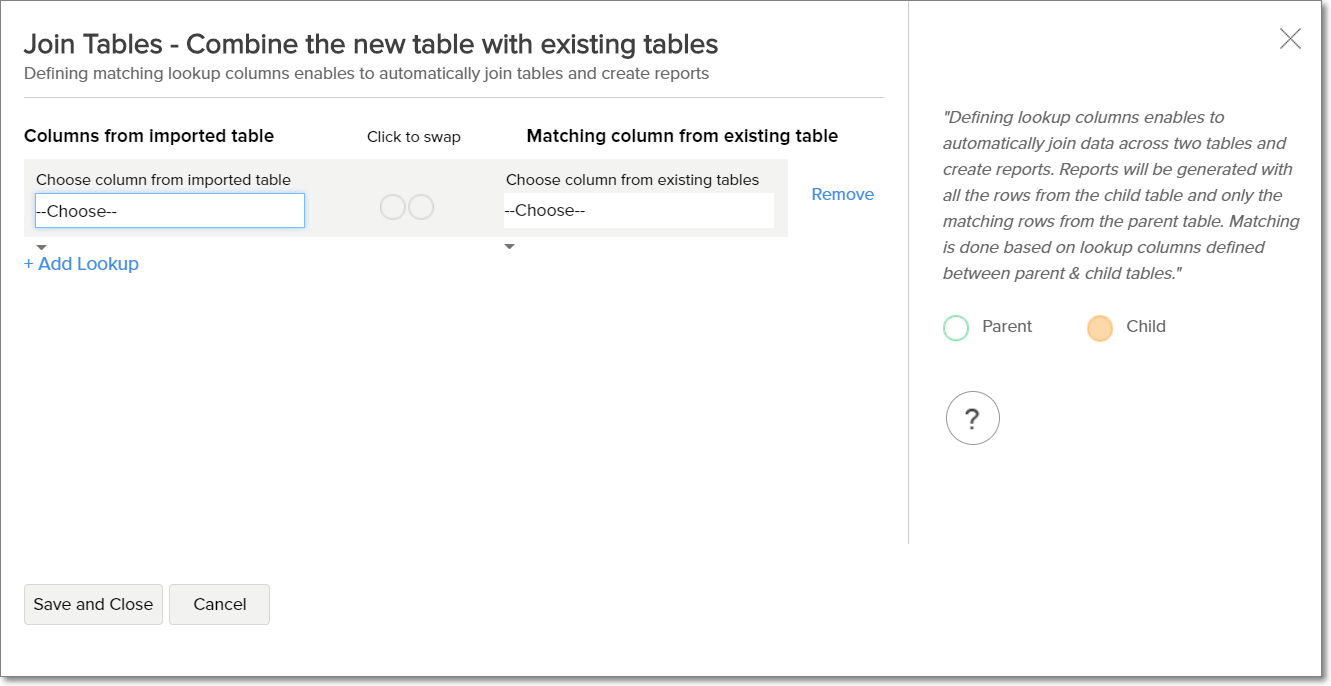This screenshot has height=686, width=1331.
Task: Open the existing tables column dropdown
Action: click(638, 211)
